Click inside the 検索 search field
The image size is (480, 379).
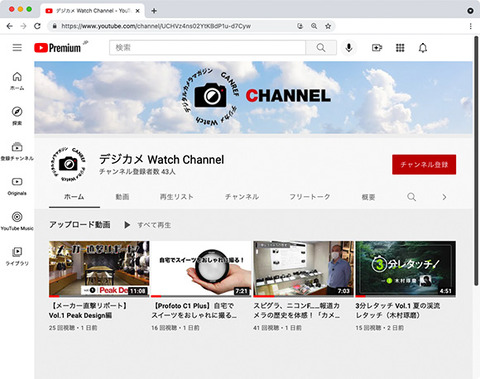click(207, 48)
